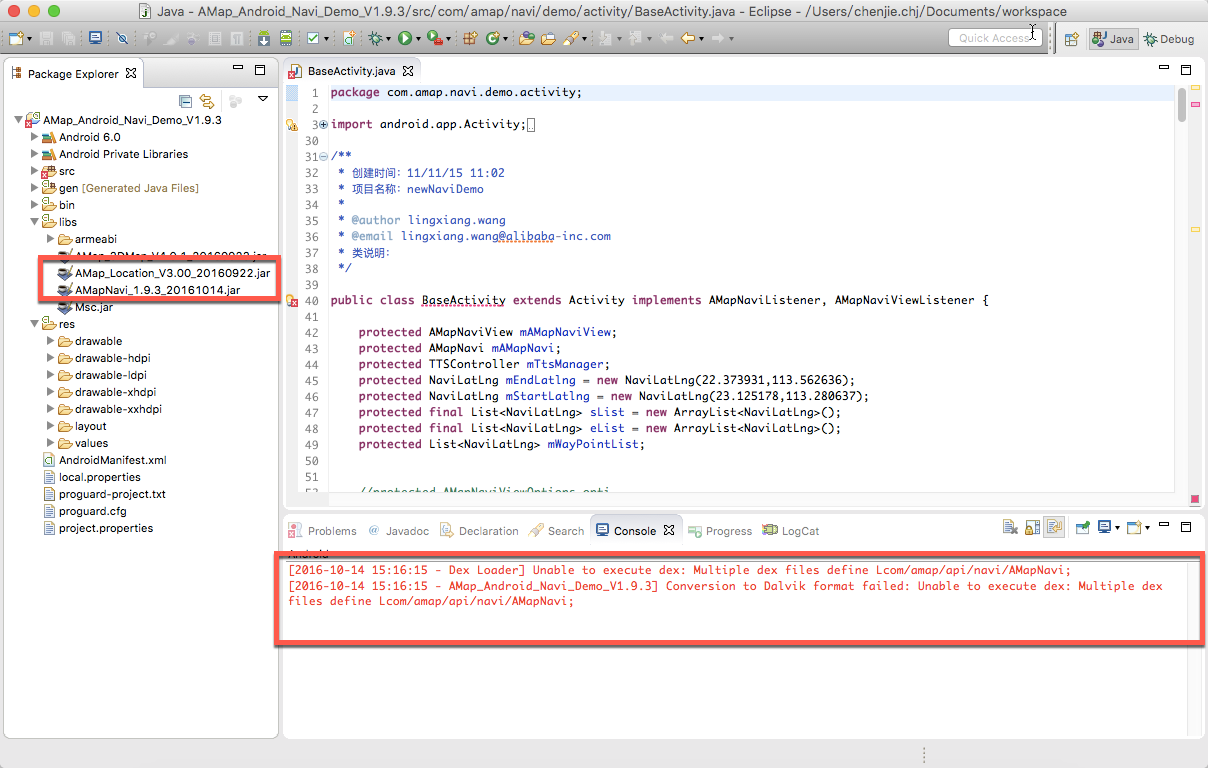The image size is (1208, 768).
Task: Expand the src folder node
Action: point(35,171)
